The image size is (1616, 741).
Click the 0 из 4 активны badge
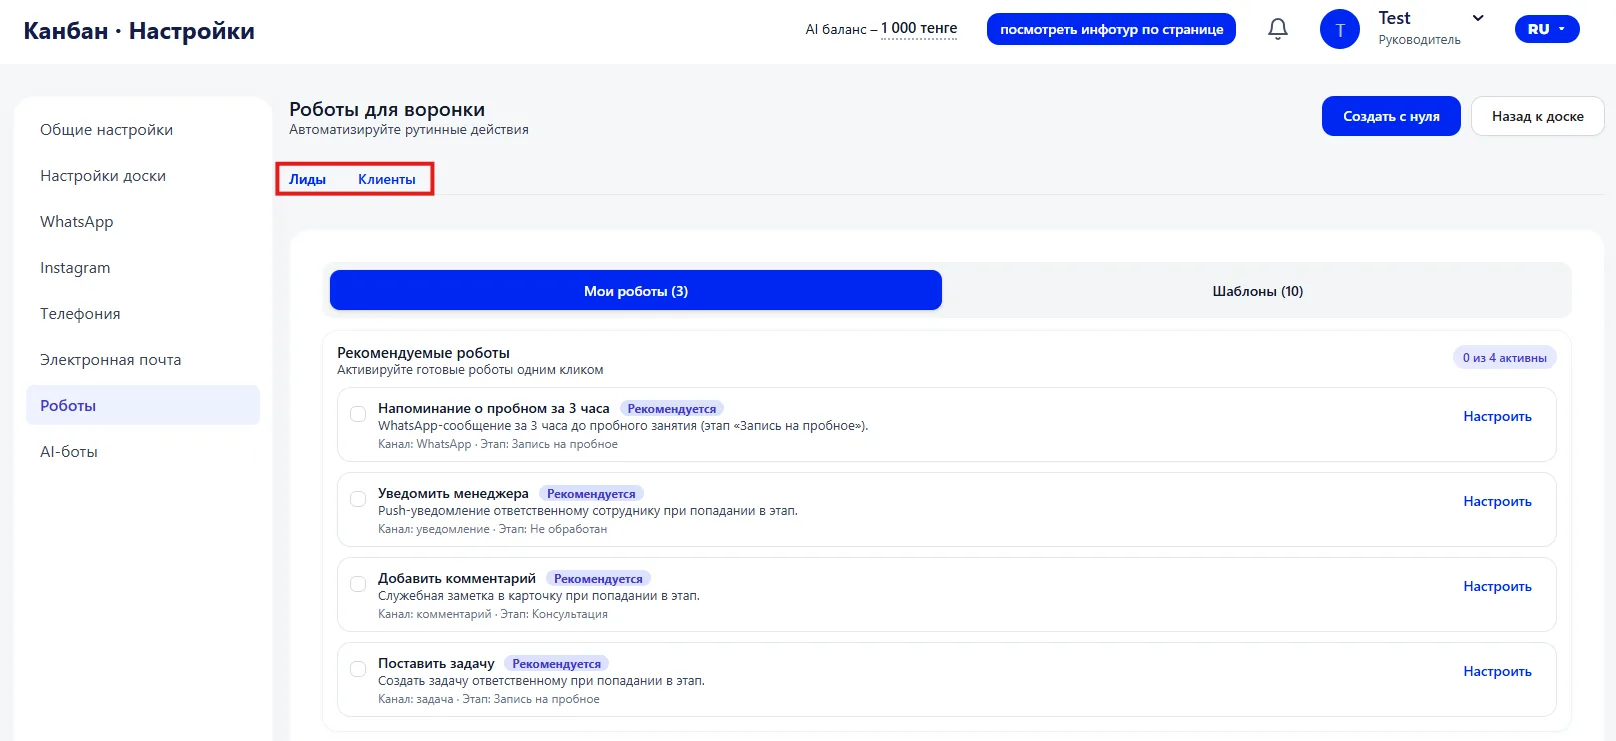(1504, 357)
